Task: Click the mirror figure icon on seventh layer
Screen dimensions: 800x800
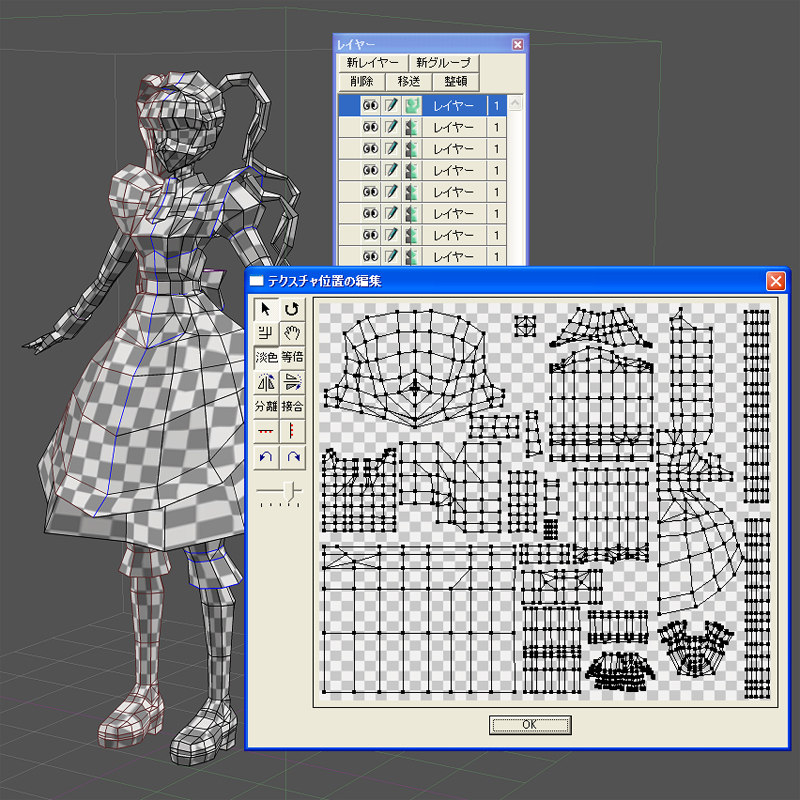Action: point(412,235)
